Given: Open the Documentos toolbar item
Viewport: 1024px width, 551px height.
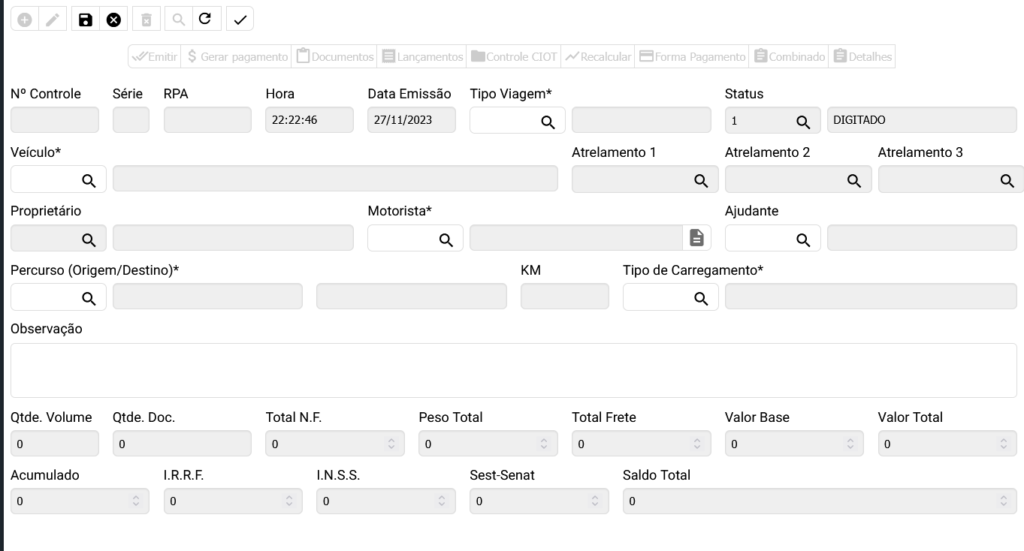Looking at the screenshot, I should coord(335,57).
